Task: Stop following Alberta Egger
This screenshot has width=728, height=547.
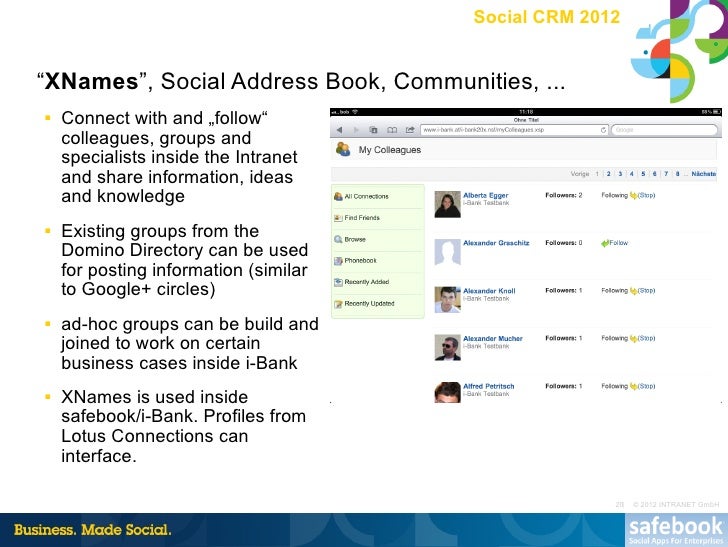Action: (646, 195)
